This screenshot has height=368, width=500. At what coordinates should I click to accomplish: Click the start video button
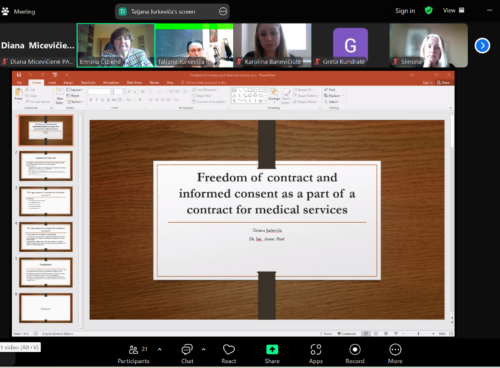click(x=20, y=347)
